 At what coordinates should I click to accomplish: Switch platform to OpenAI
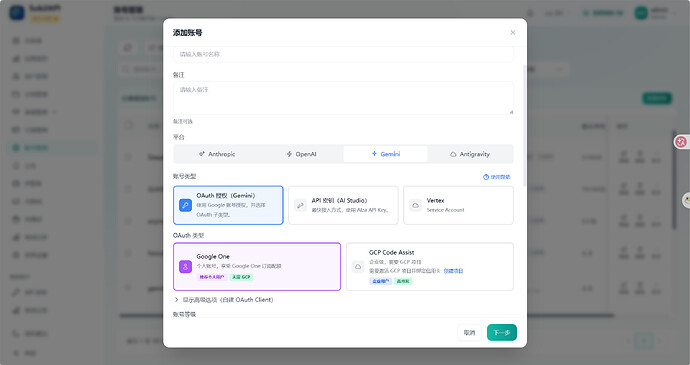[x=301, y=154]
